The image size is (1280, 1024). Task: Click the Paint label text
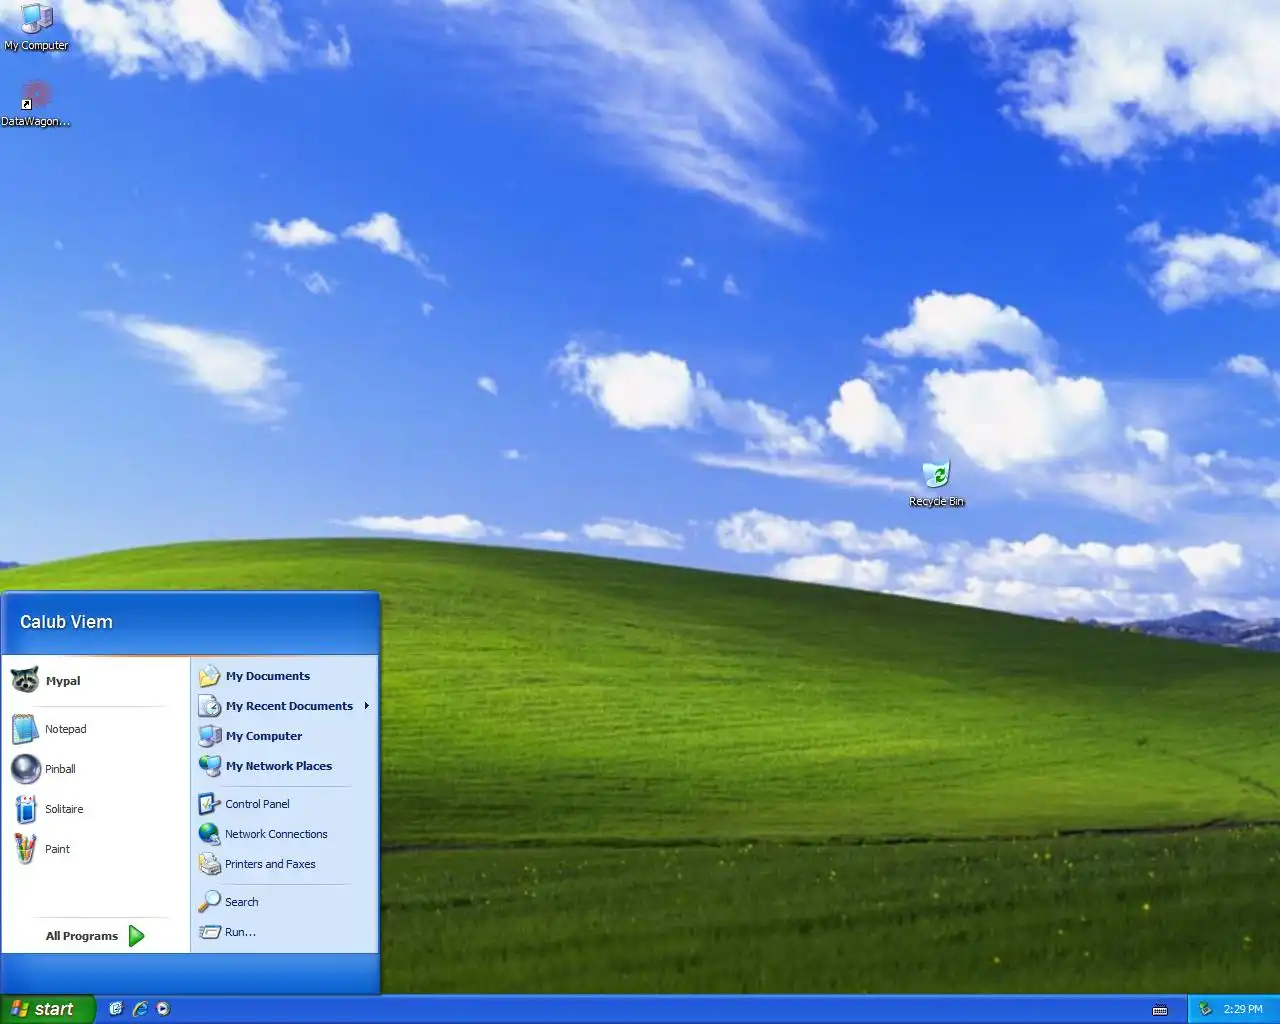57,849
